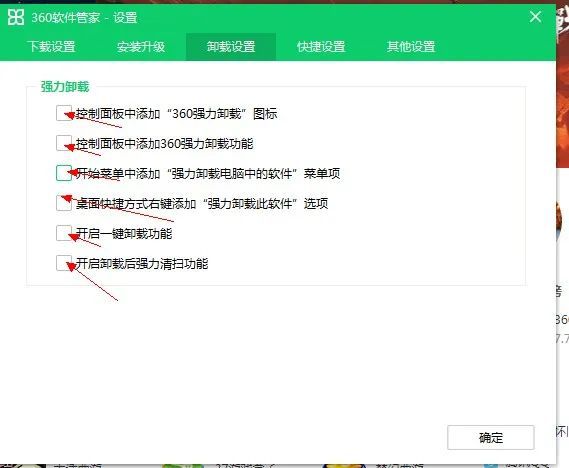Enable 控制面板中添加360强力卸载功能 checkbox
The width and height of the screenshot is (569, 468).
pos(64,143)
